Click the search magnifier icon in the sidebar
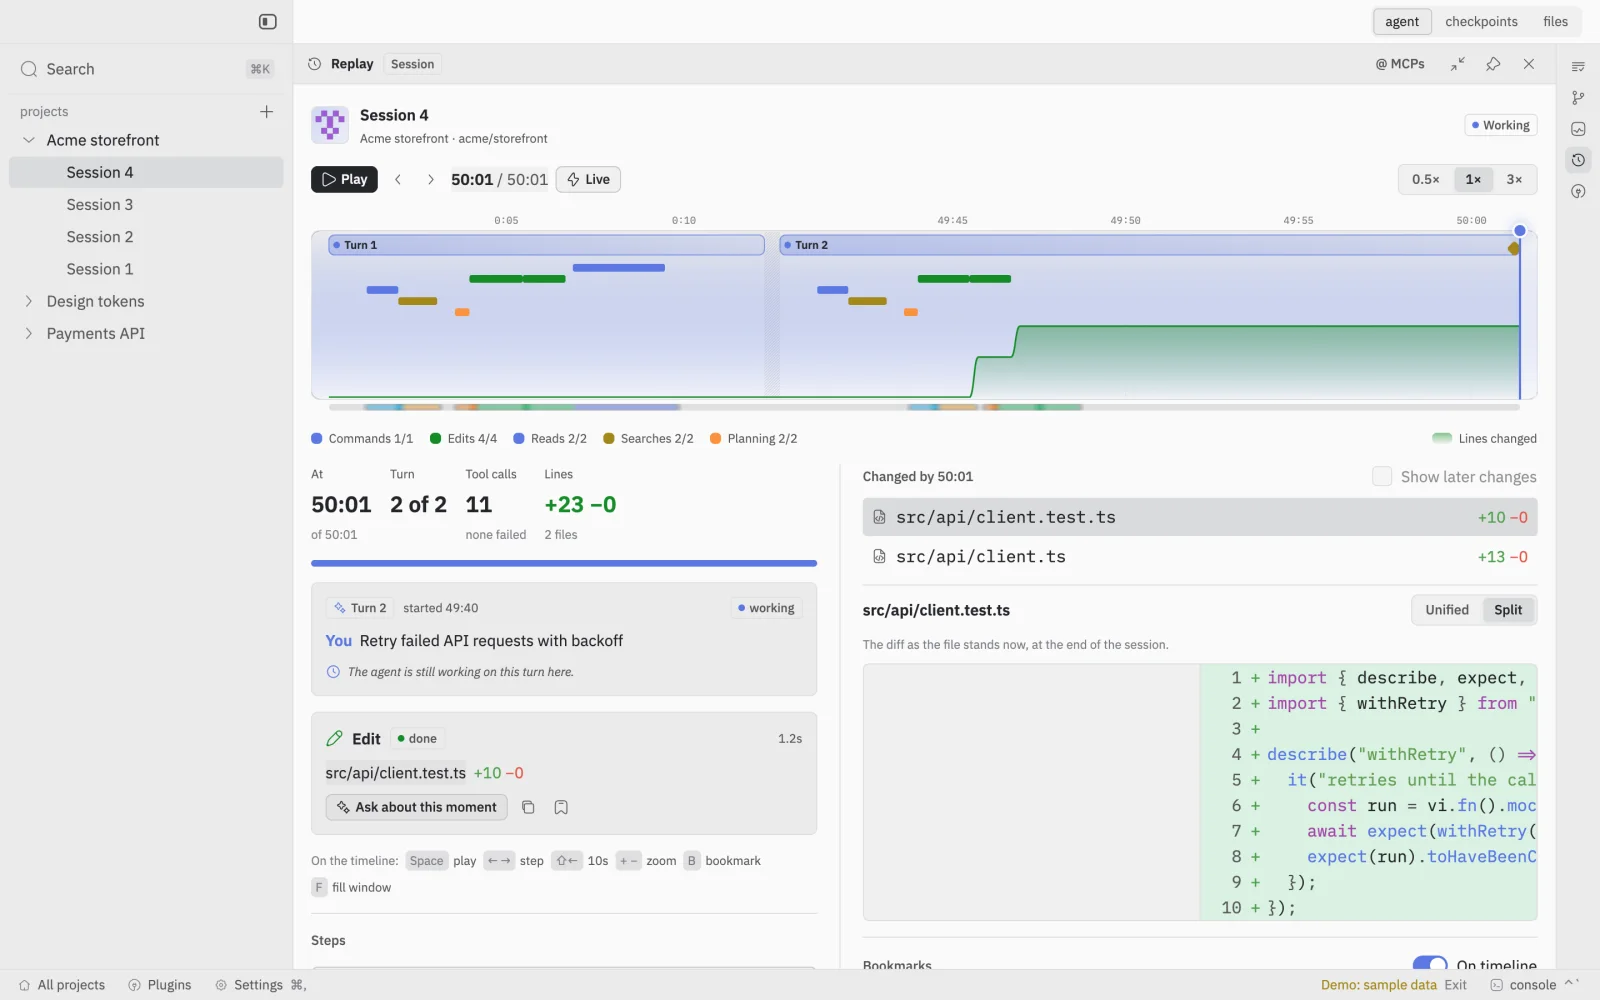 (x=29, y=69)
